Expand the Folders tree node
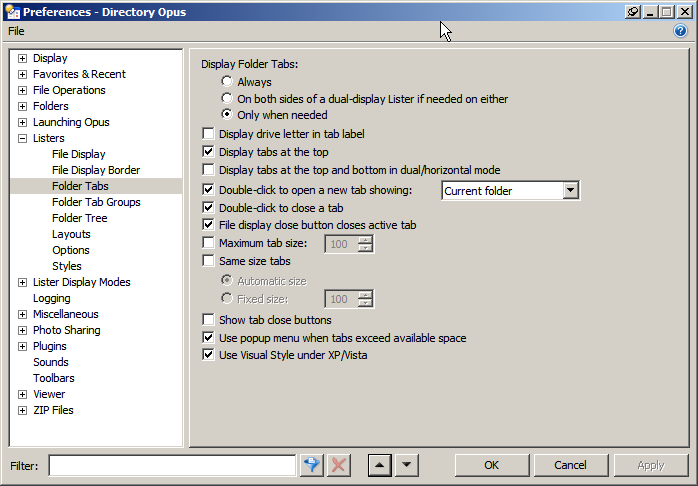The height and width of the screenshot is (486, 698). coord(22,106)
